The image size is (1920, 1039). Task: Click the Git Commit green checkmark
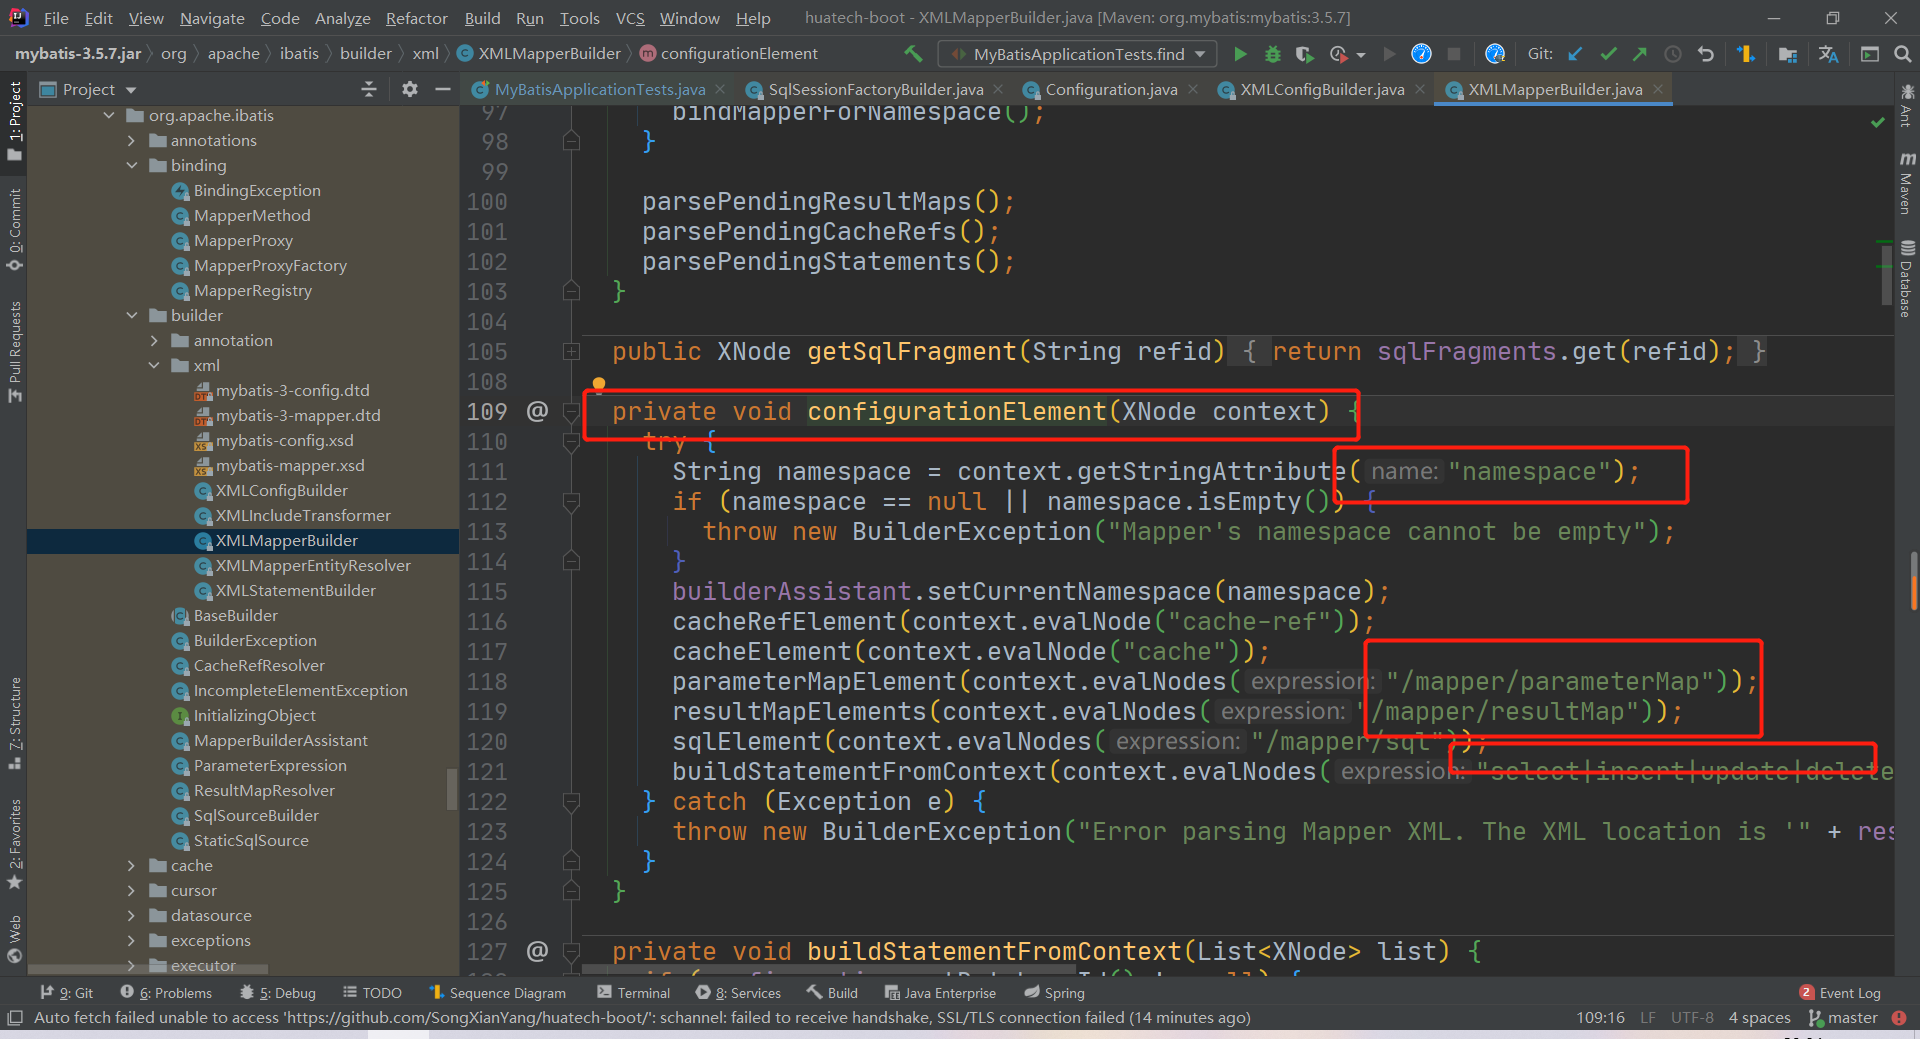1608,54
